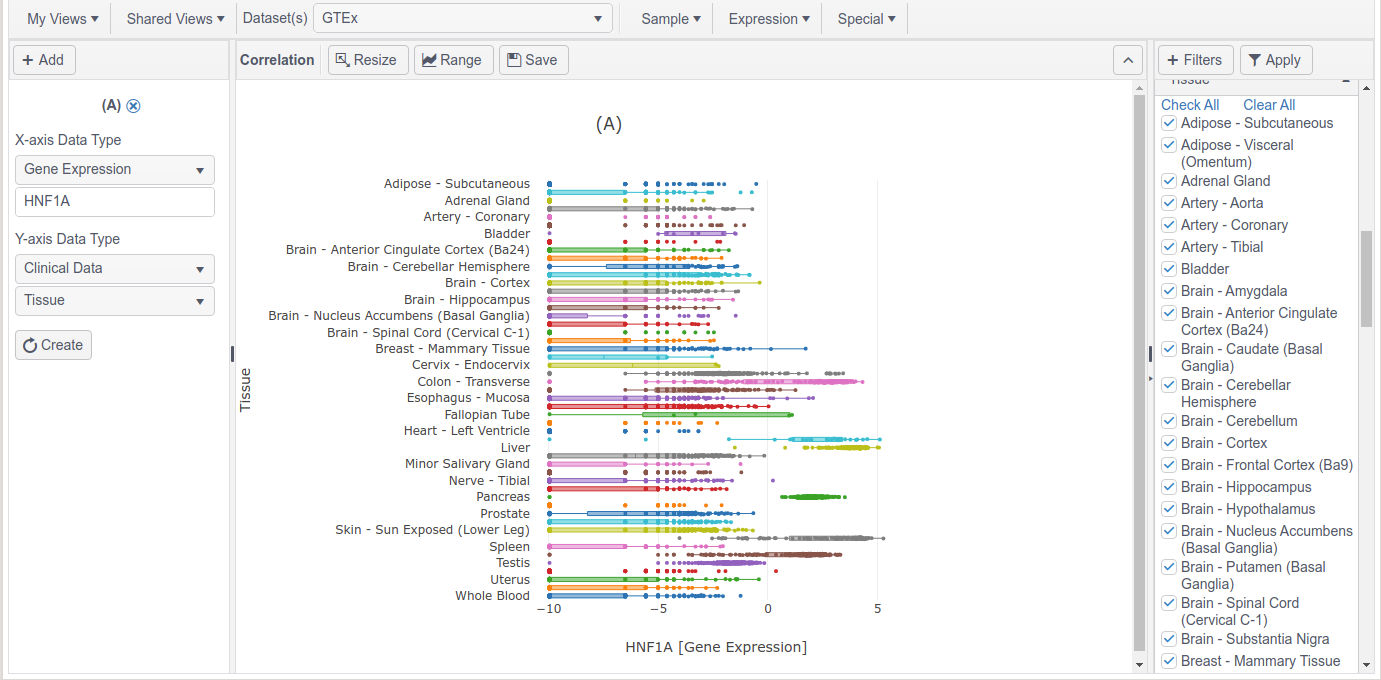Image resolution: width=1381 pixels, height=680 pixels.
Task: Click the Spleen label on the plot axis
Action: coord(509,547)
